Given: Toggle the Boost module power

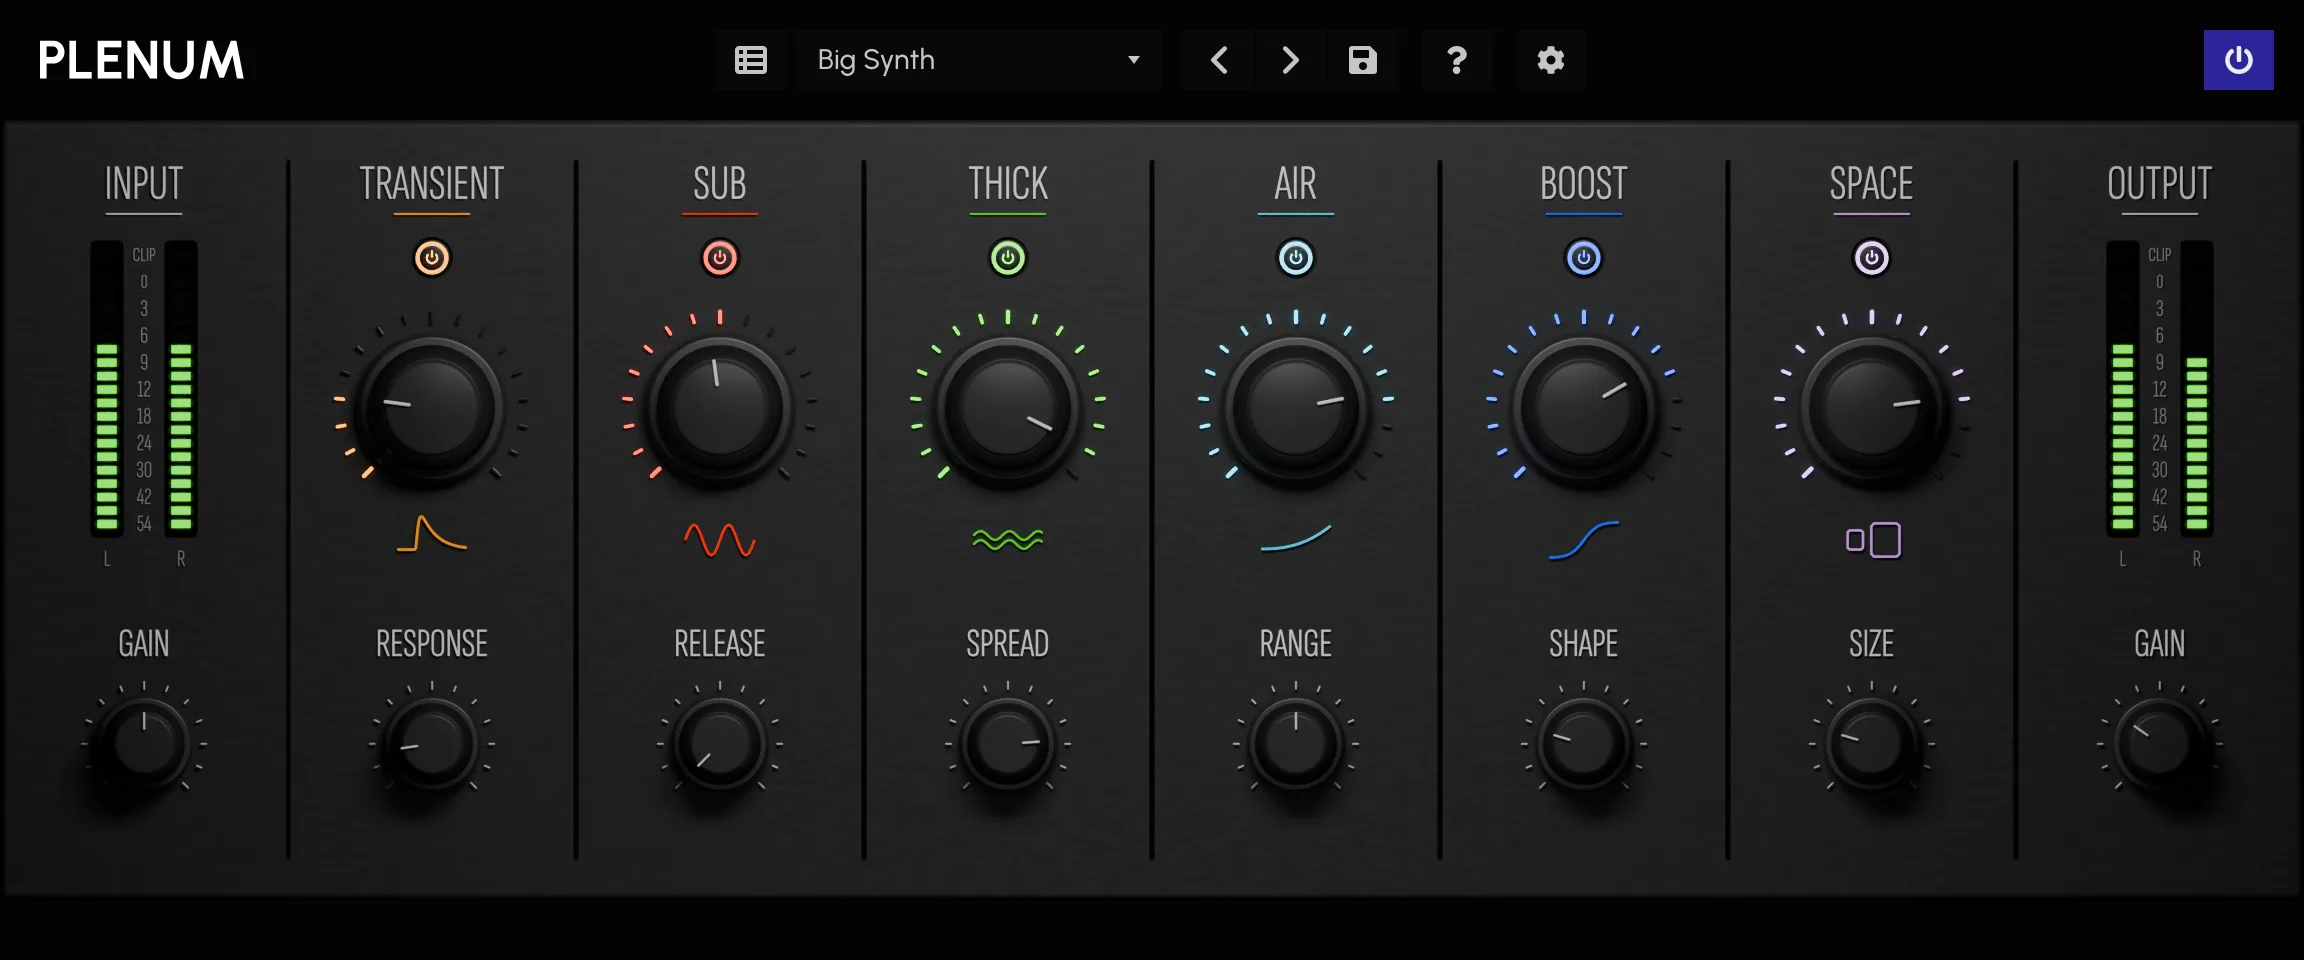Looking at the screenshot, I should pyautogui.click(x=1584, y=258).
